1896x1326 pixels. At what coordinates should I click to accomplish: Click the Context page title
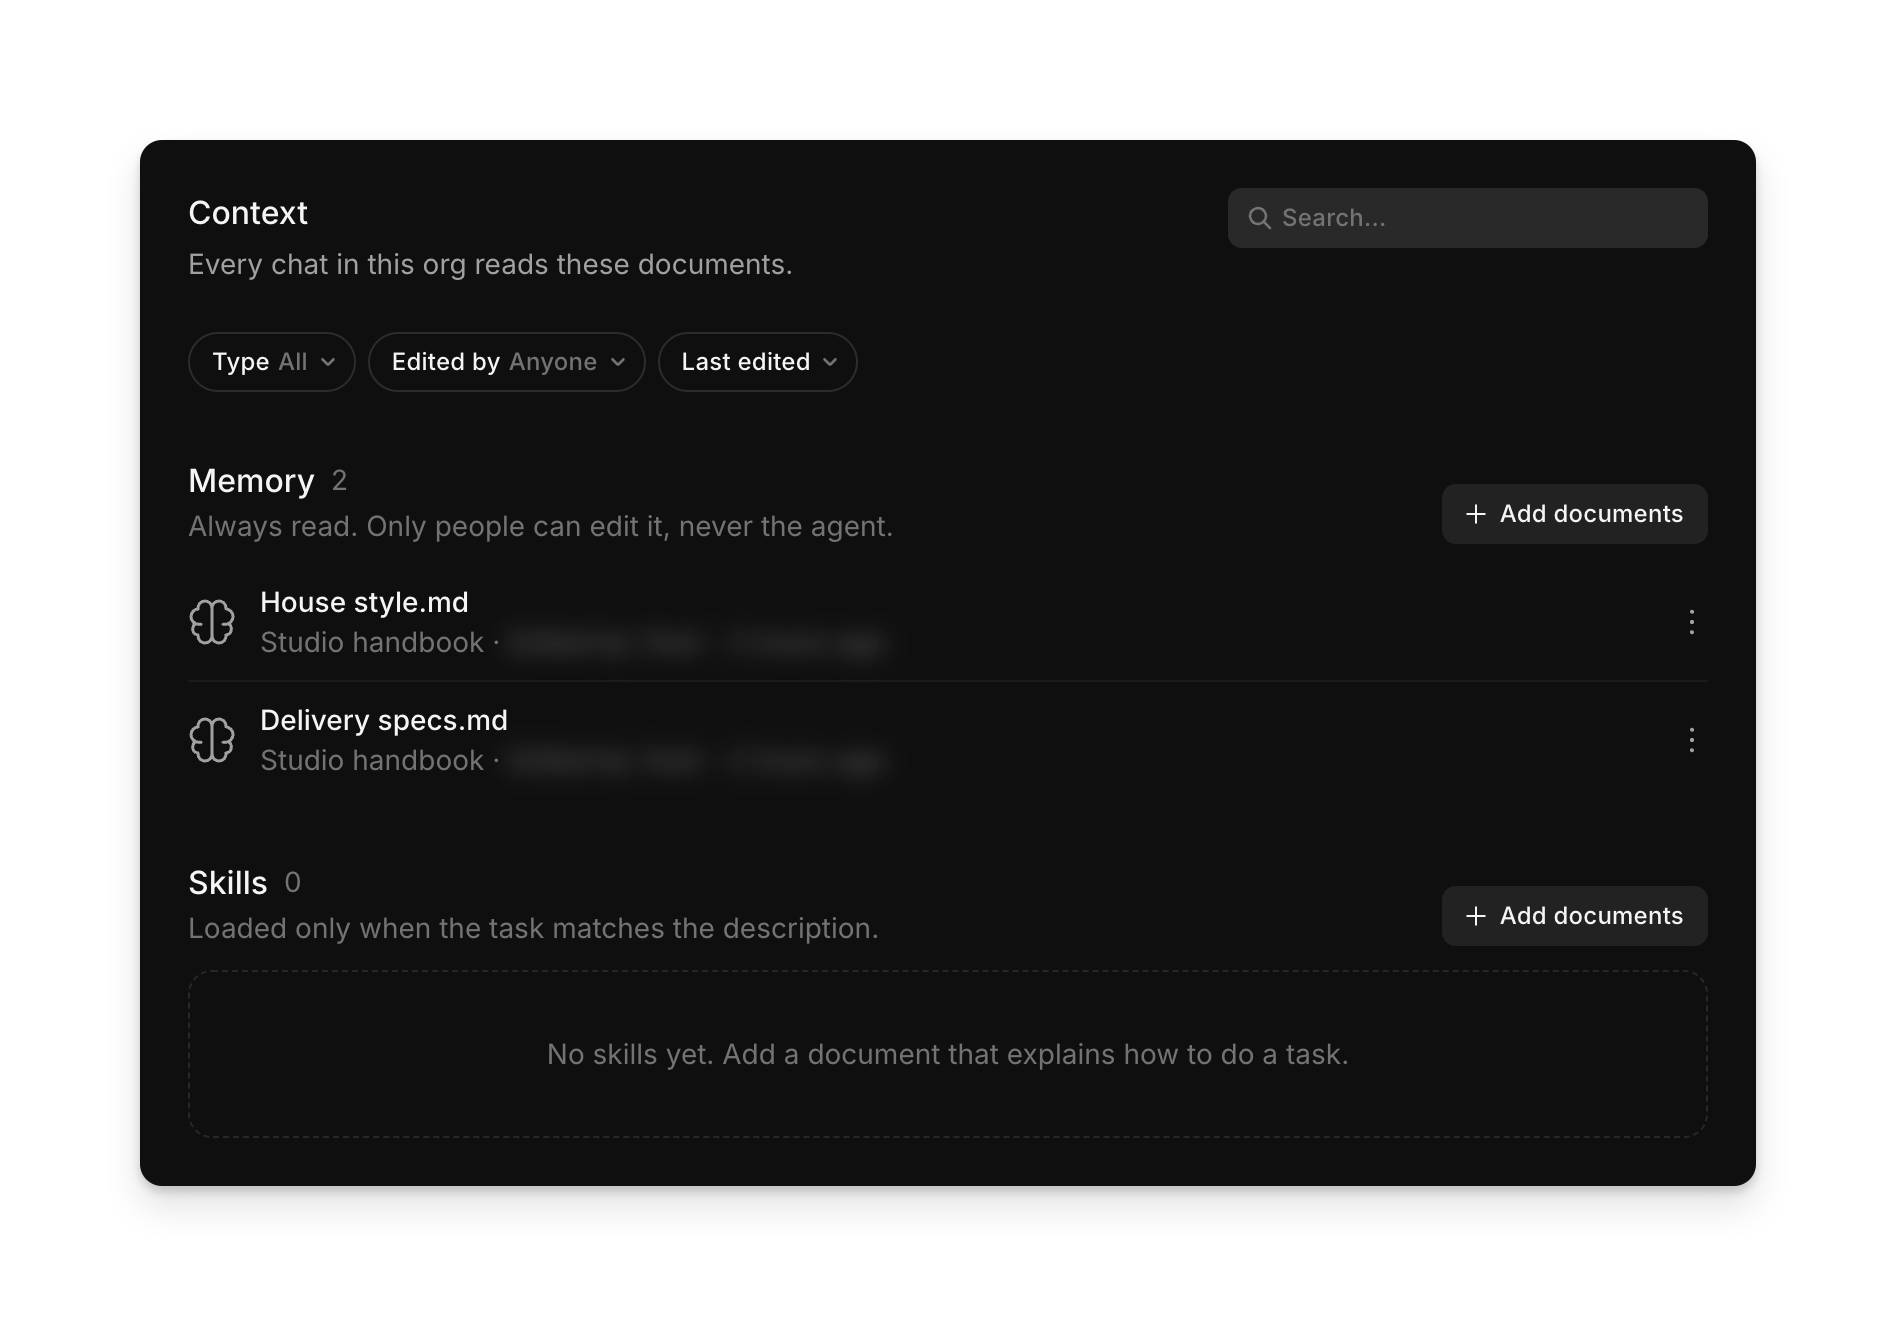pos(248,213)
